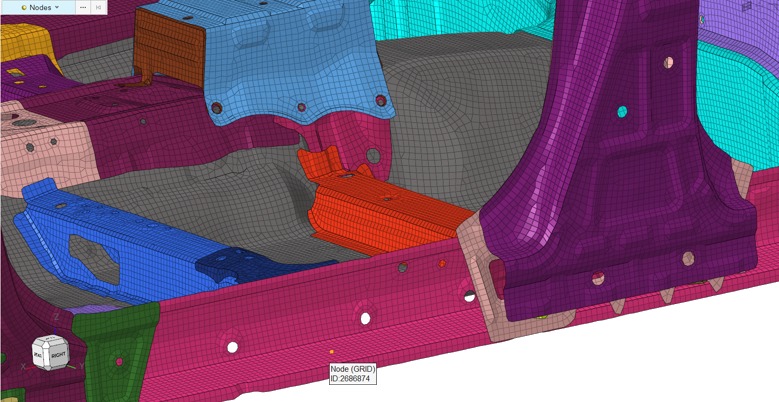The image size is (779, 402).
Task: Click the reset selection icon beside the dots
Action: click(99, 8)
